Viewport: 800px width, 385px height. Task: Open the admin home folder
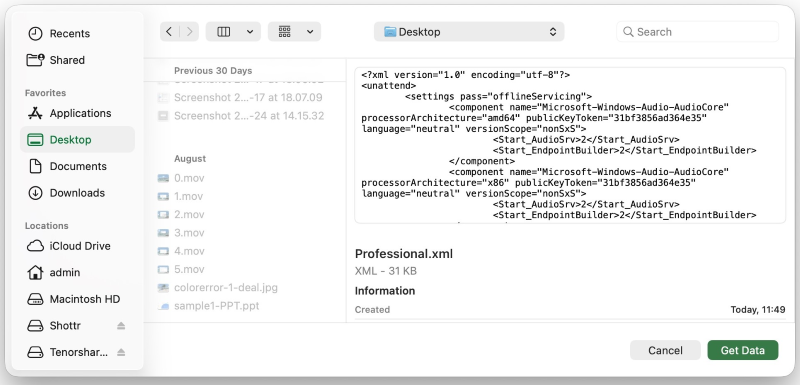pyautogui.click(x=54, y=272)
